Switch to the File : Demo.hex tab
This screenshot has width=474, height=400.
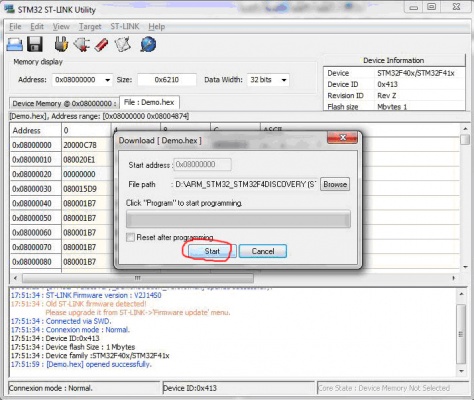click(149, 102)
